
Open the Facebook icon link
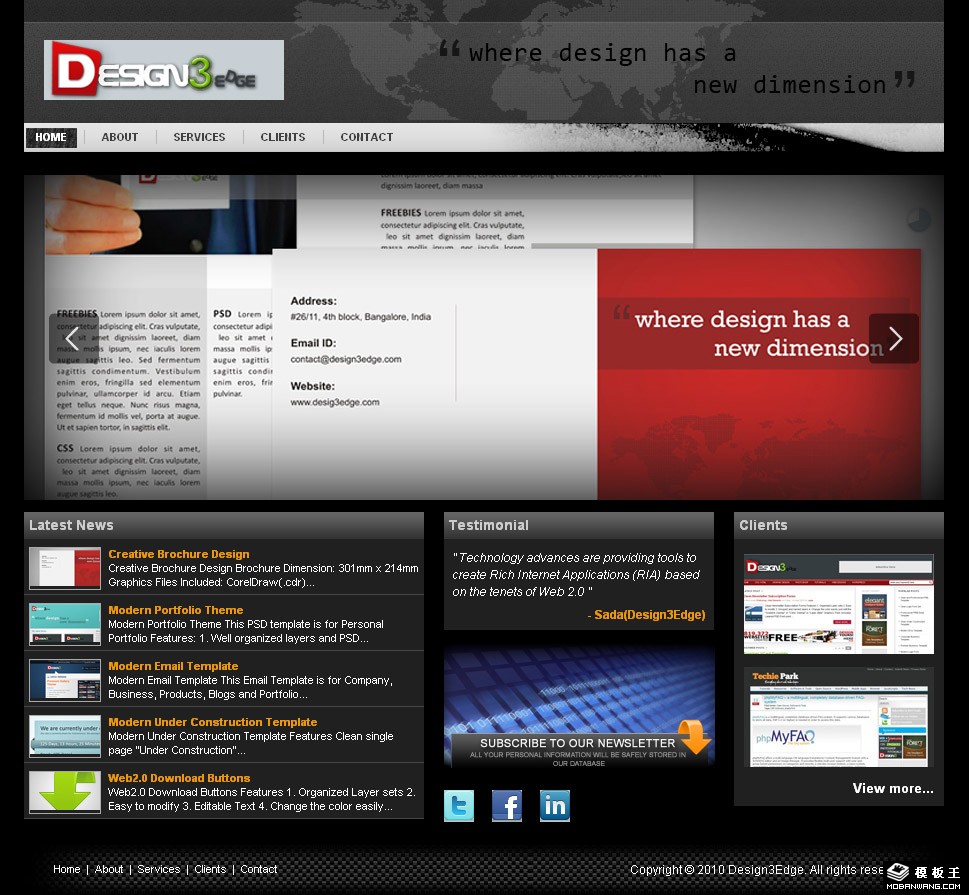(x=507, y=805)
